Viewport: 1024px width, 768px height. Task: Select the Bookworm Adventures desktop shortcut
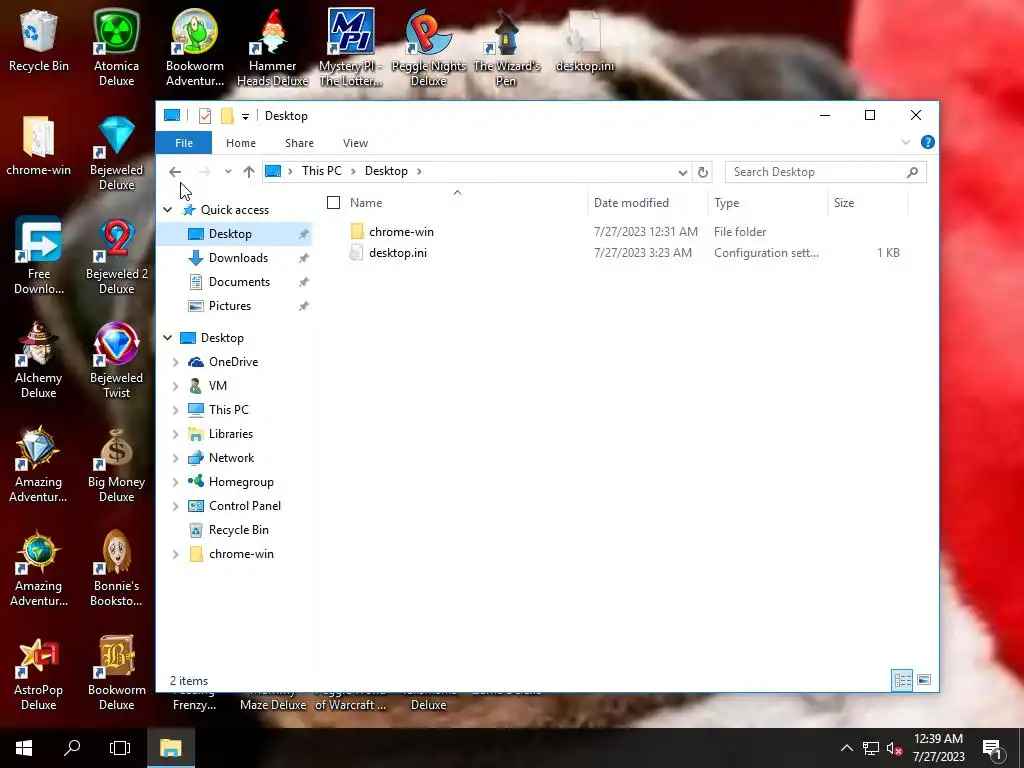point(195,48)
